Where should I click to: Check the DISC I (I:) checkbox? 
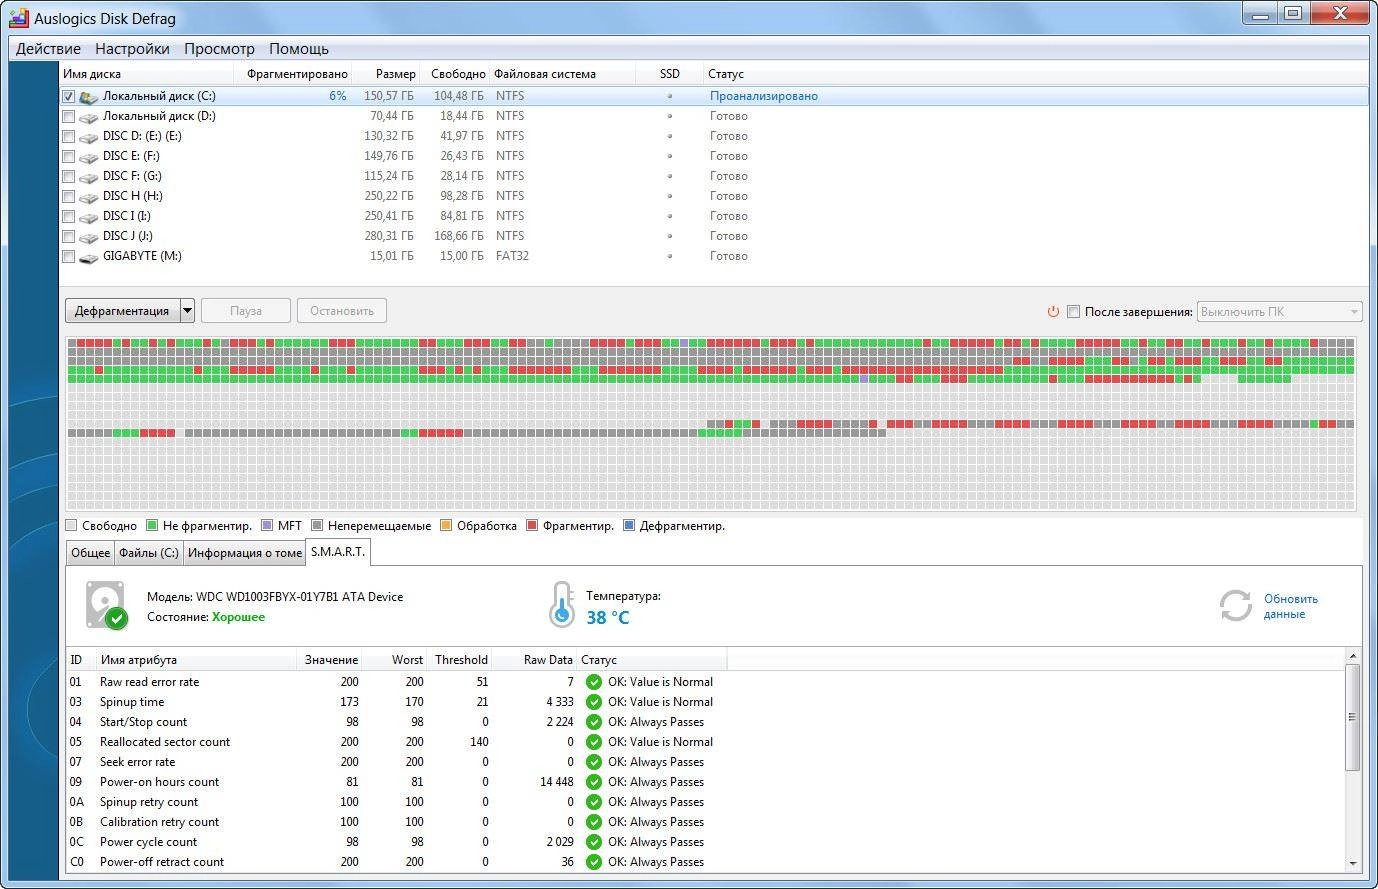click(68, 217)
